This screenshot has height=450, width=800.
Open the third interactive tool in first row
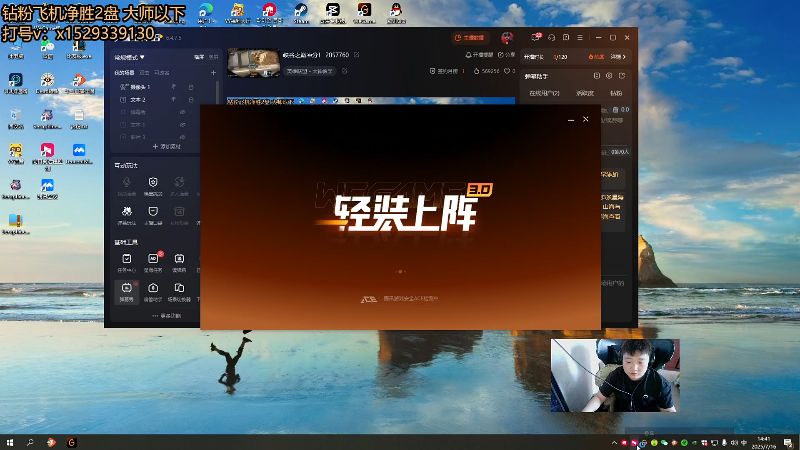(x=179, y=186)
